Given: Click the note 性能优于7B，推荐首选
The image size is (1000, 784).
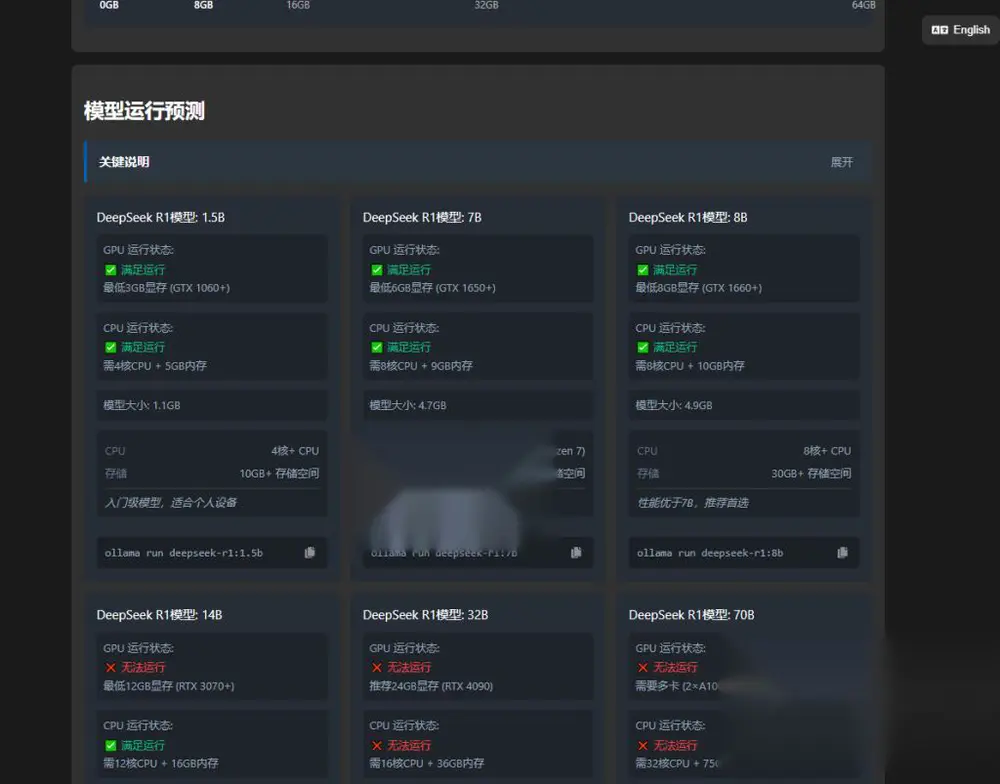Looking at the screenshot, I should 693,503.
